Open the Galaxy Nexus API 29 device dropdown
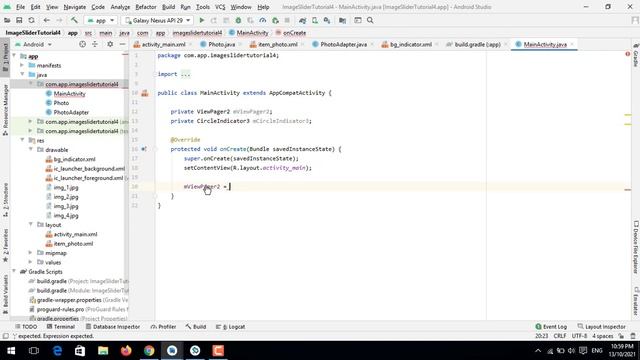Image resolution: width=640 pixels, height=360 pixels. click(x=157, y=20)
